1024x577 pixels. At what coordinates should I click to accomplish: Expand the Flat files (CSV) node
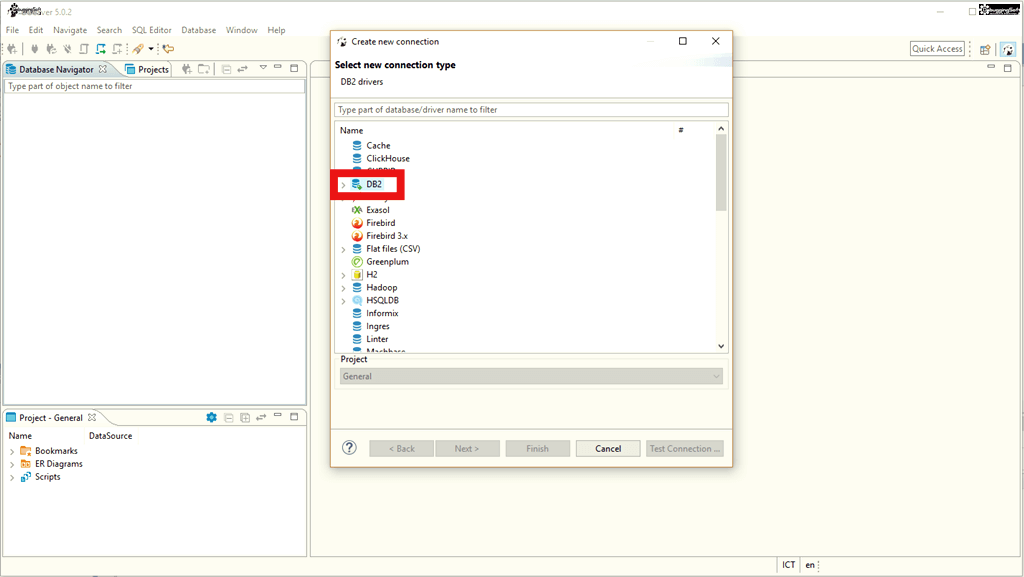[344, 249]
